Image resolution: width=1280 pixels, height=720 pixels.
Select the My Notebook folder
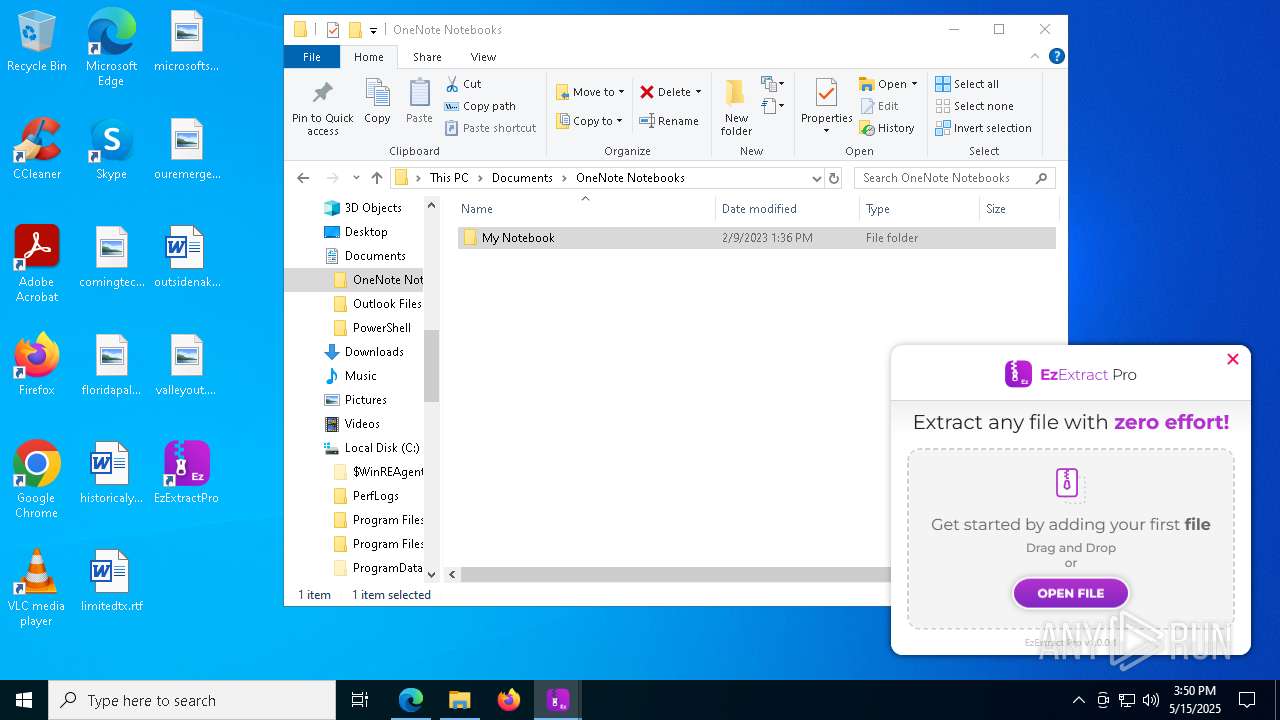tap(756, 238)
